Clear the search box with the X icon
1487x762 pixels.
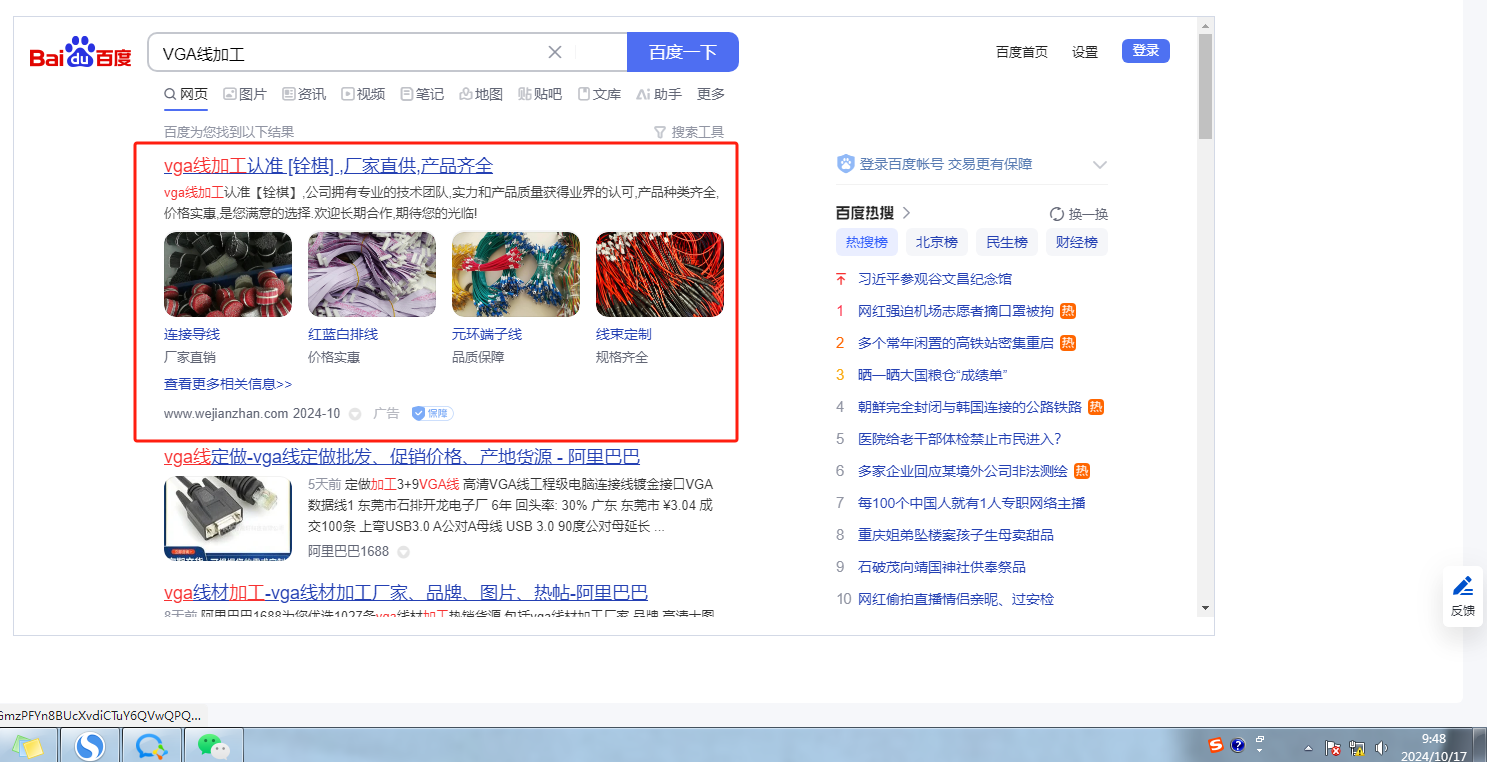555,52
